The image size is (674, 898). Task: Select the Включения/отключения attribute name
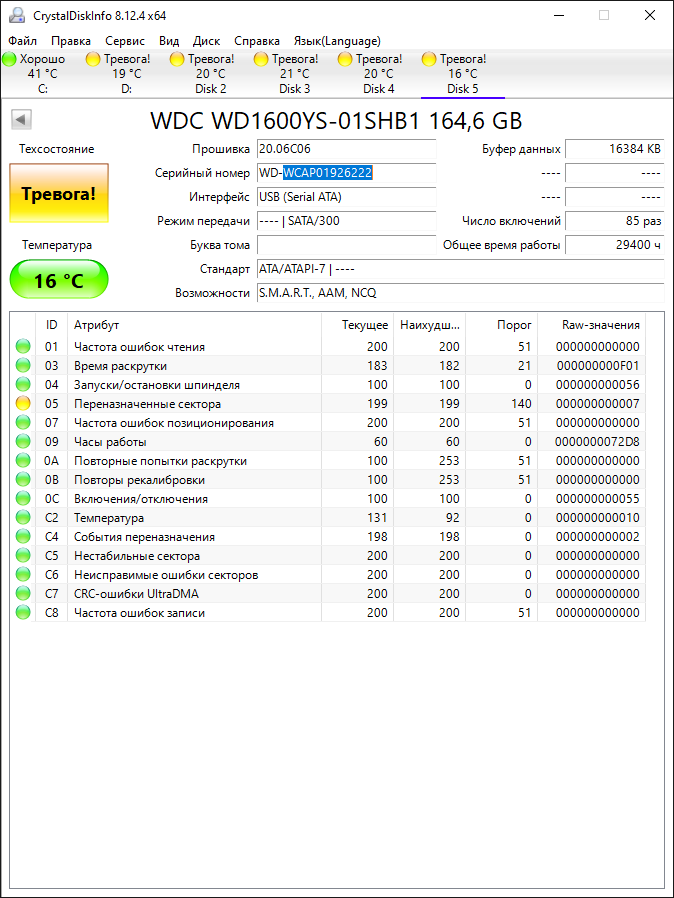(141, 499)
